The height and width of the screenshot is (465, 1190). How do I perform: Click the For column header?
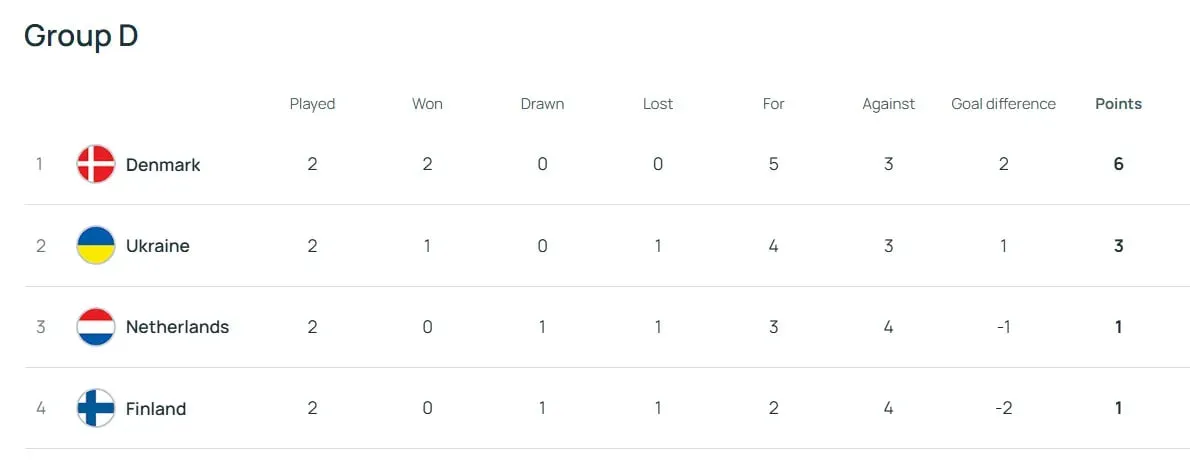[773, 104]
